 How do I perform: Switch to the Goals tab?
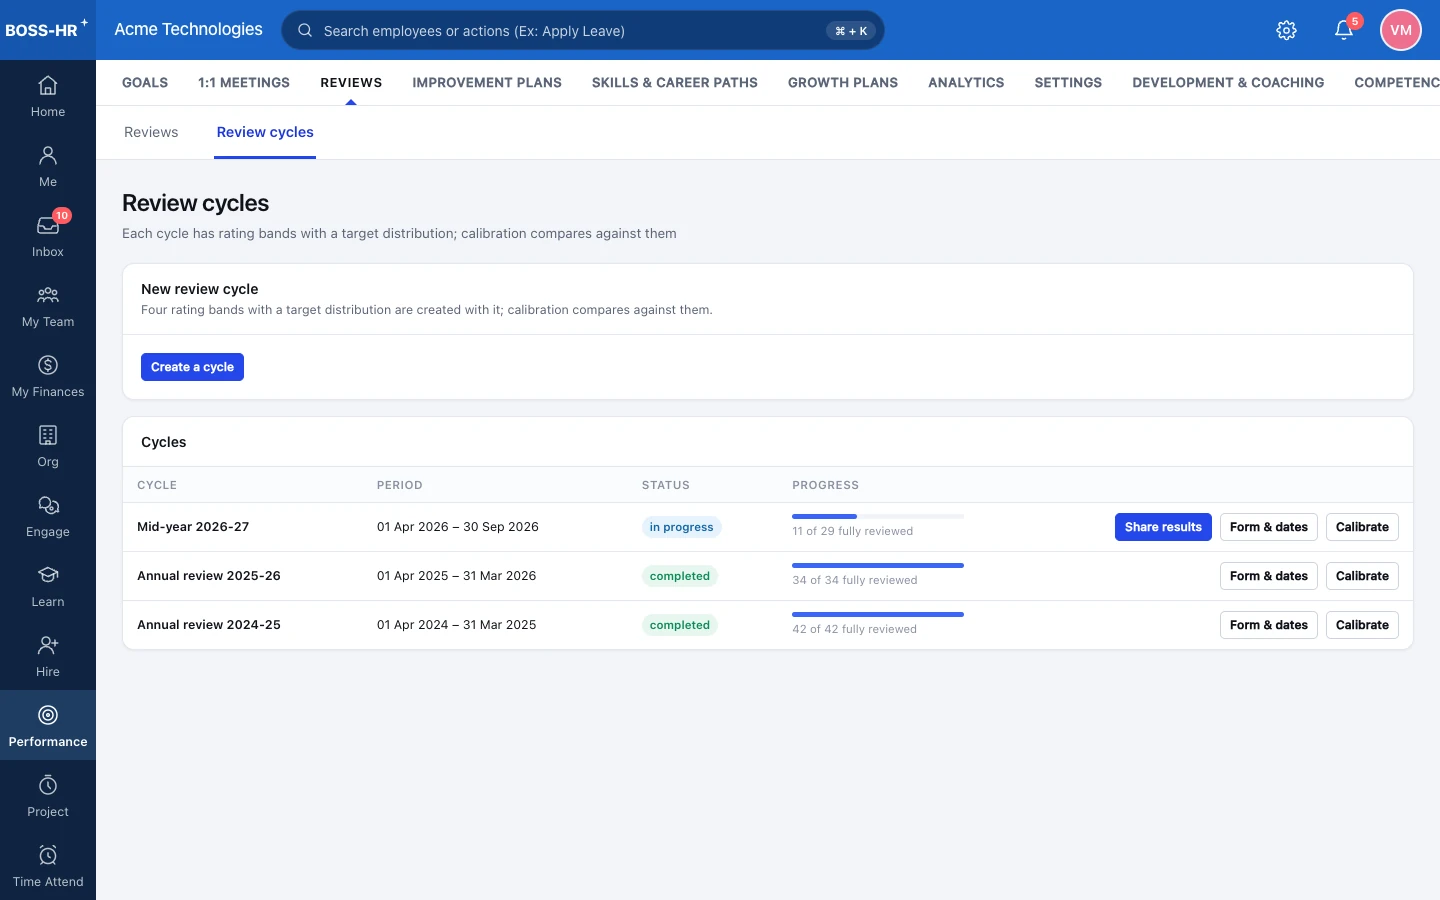tap(145, 82)
